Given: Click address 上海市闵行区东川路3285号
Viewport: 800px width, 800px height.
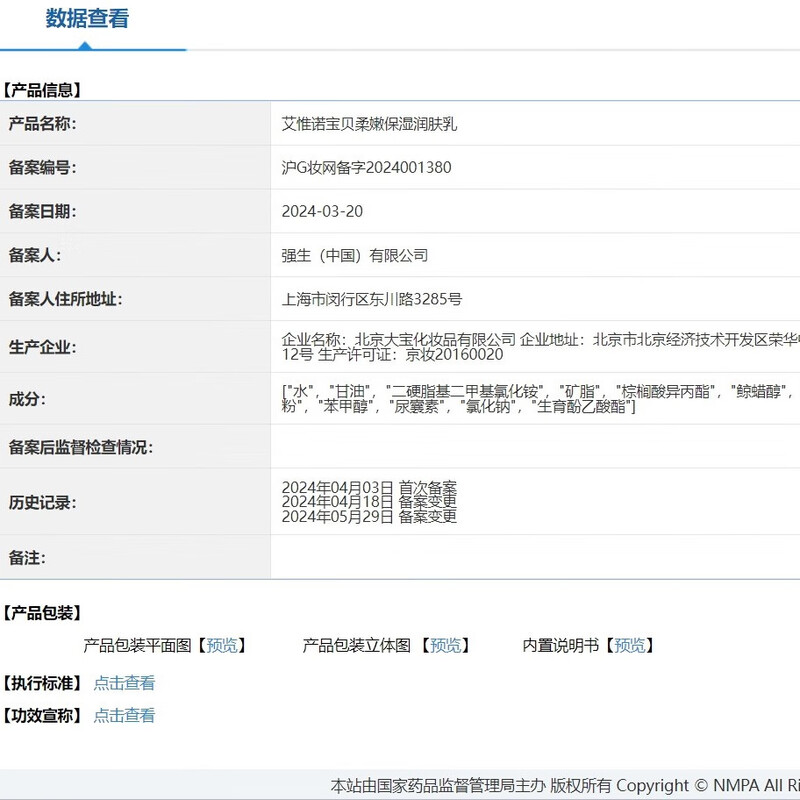Looking at the screenshot, I should point(371,299).
